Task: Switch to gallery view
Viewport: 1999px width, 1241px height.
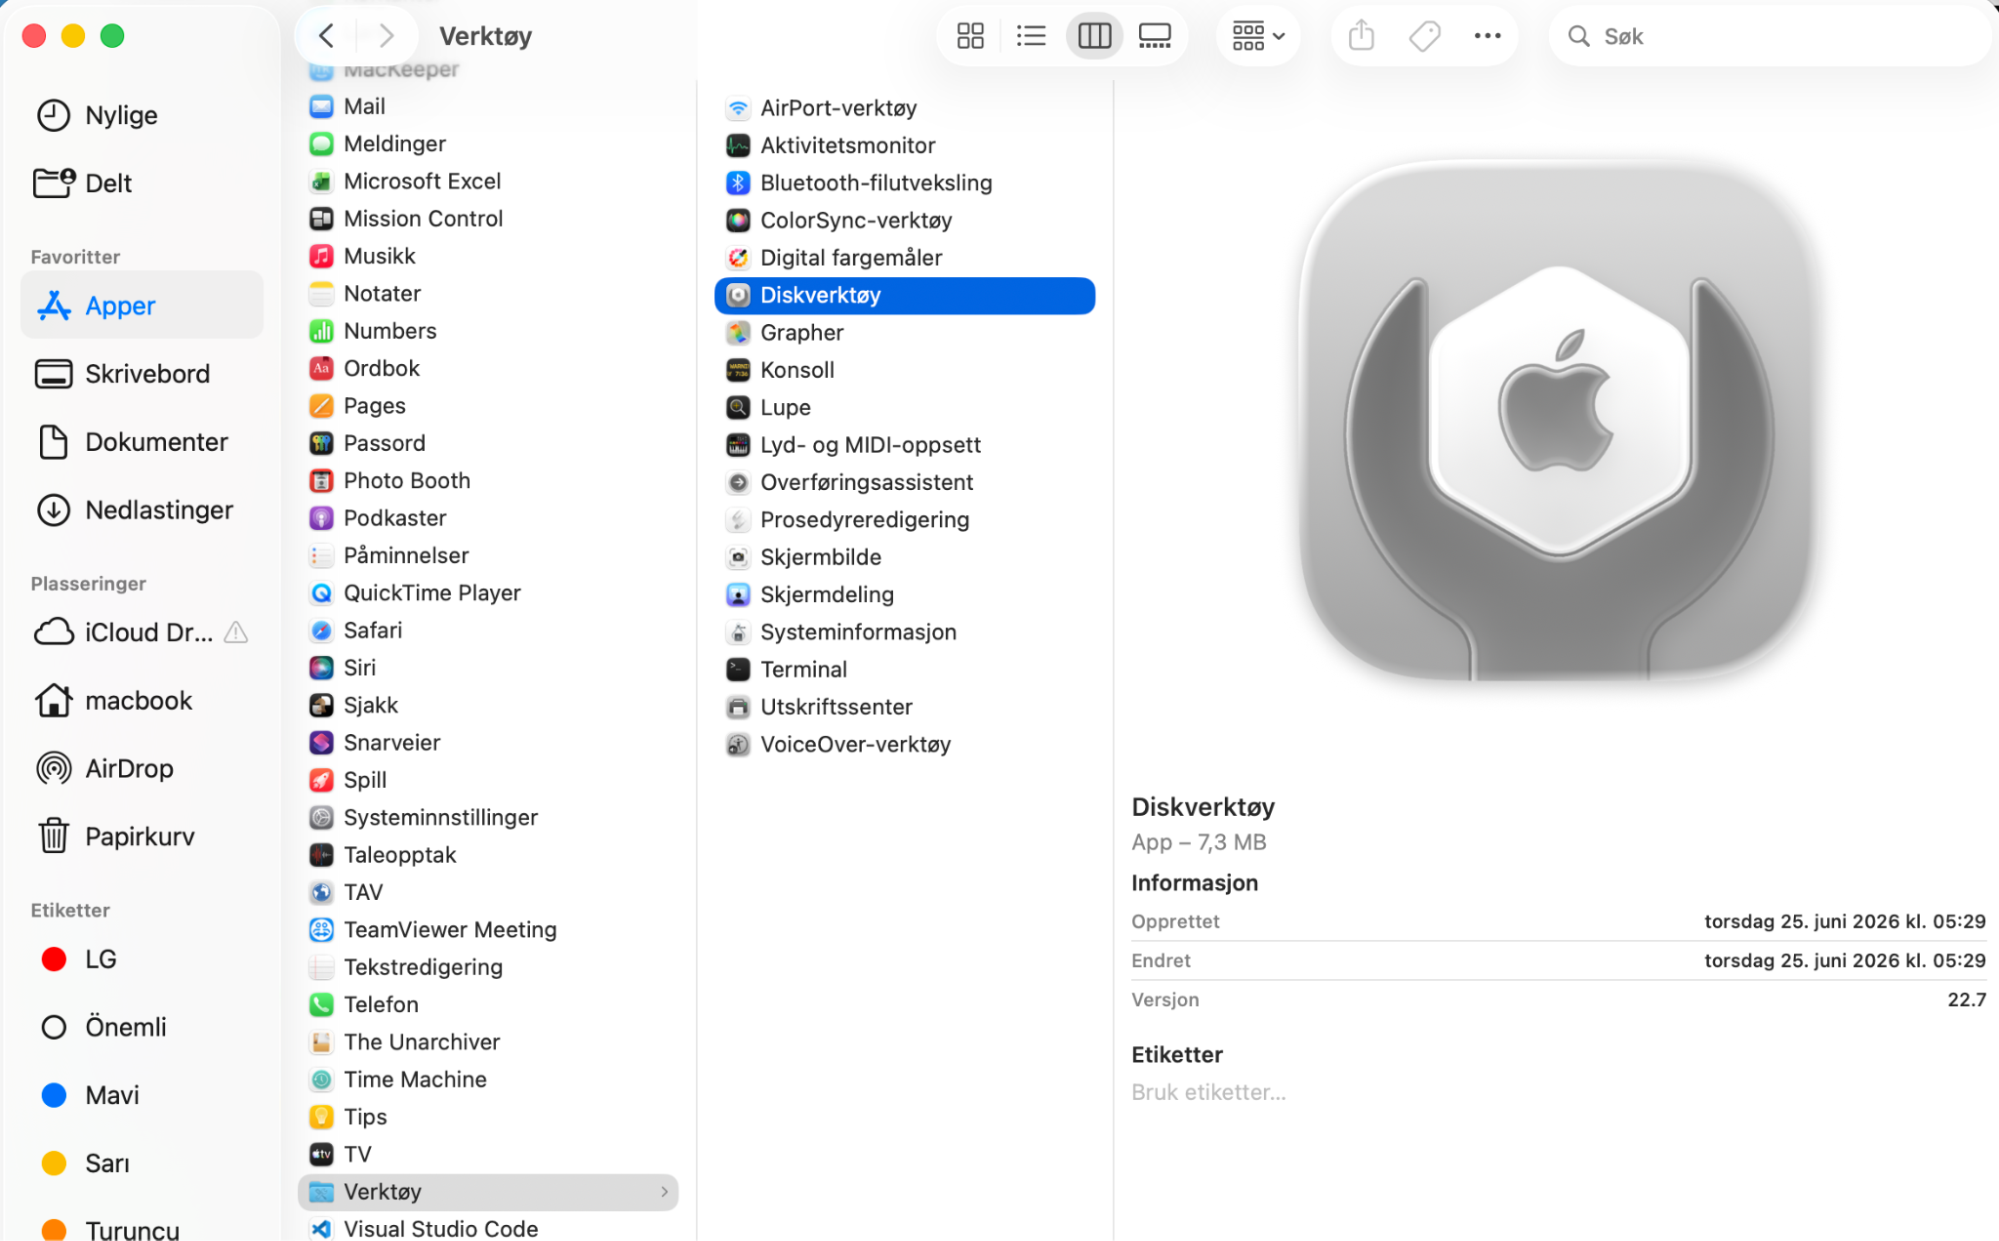Action: [1155, 36]
